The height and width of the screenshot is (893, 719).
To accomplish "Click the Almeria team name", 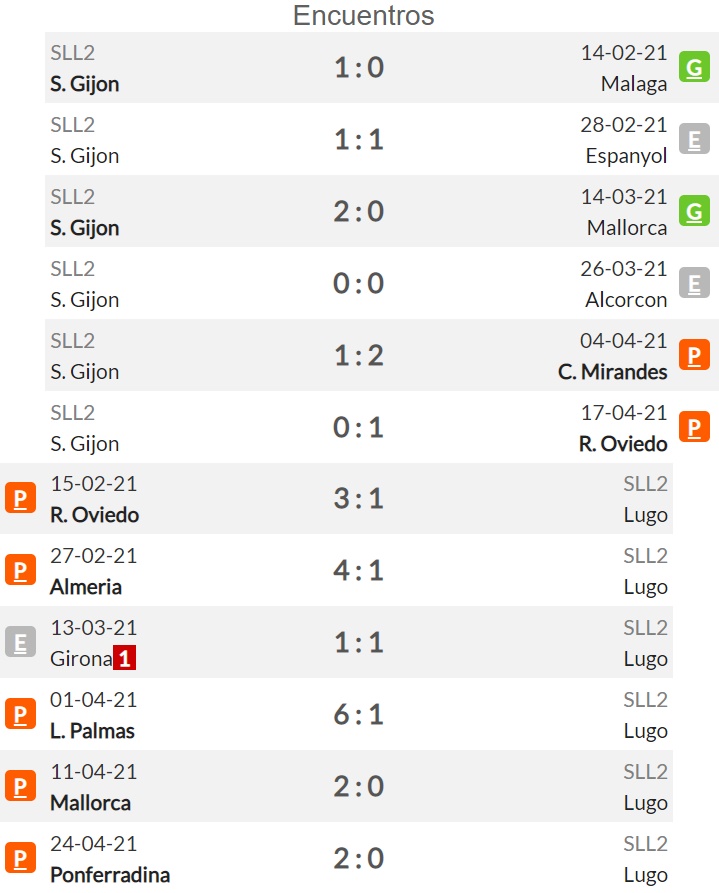I will click(x=86, y=587).
